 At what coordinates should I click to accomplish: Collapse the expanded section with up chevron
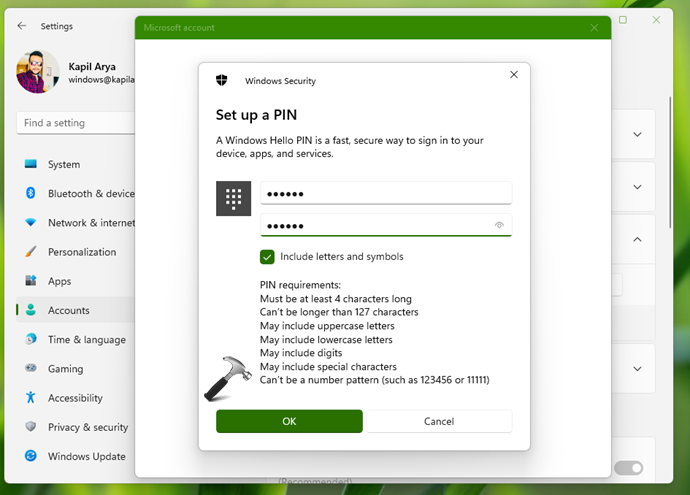pos(637,240)
